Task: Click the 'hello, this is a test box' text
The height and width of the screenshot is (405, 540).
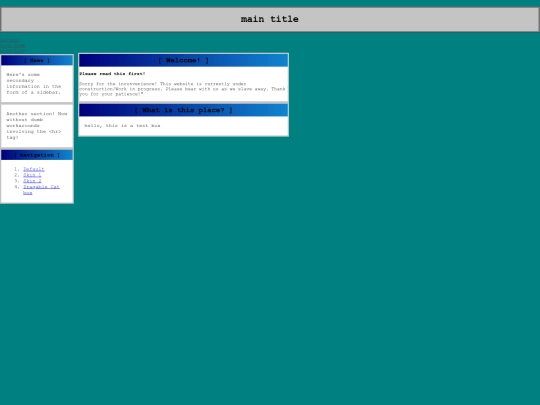Action: 122,126
